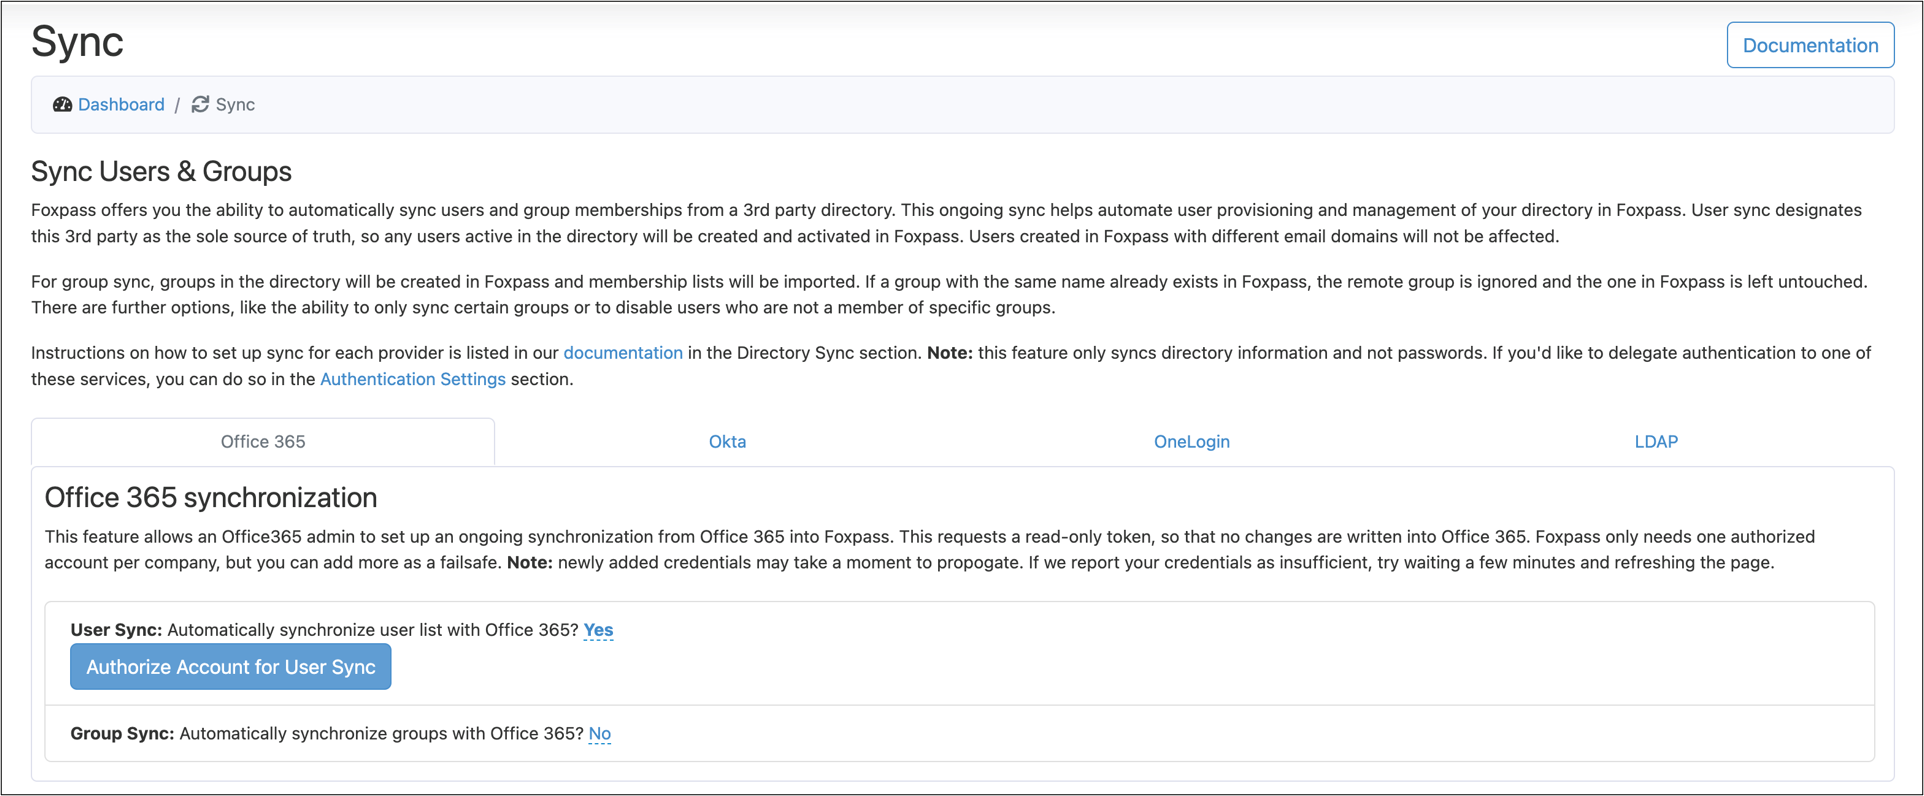Switch to the Okta tab

click(727, 442)
